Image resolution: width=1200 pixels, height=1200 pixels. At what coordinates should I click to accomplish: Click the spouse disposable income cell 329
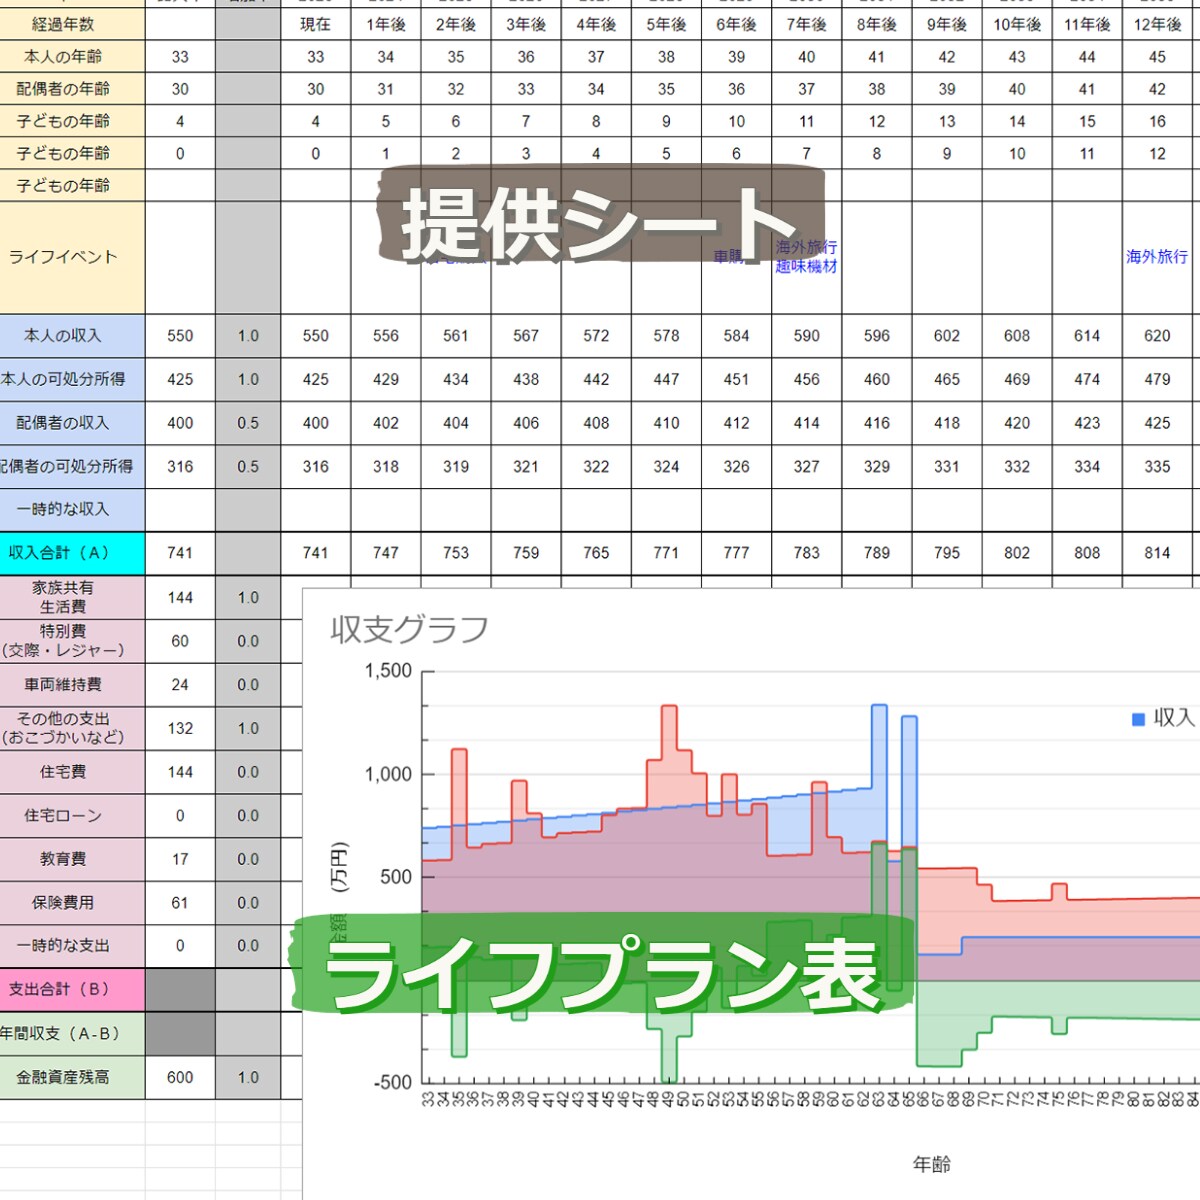click(x=877, y=467)
